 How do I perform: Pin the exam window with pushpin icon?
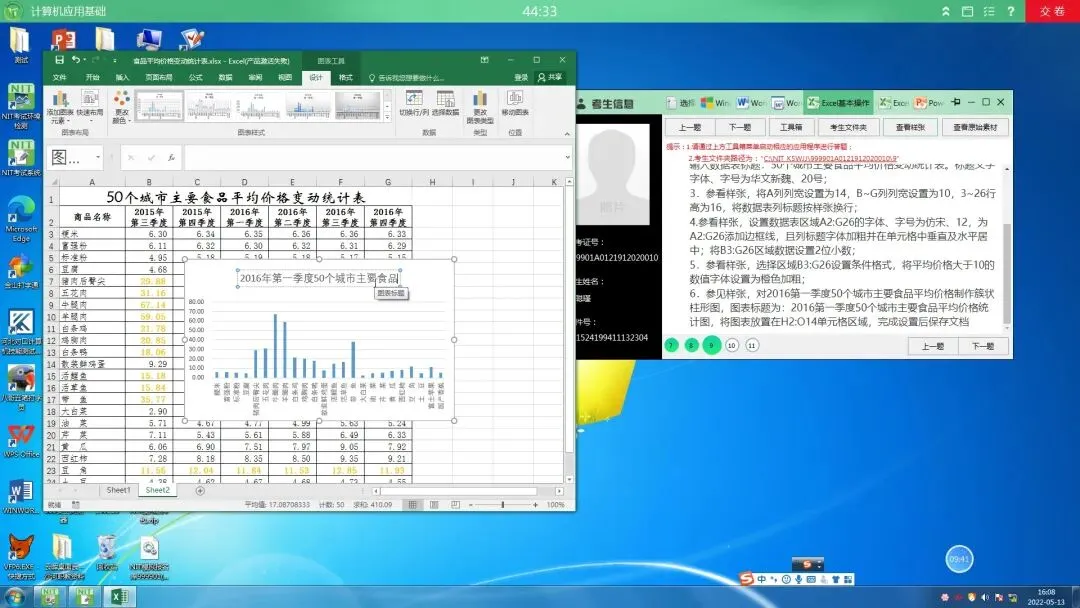click(x=955, y=102)
